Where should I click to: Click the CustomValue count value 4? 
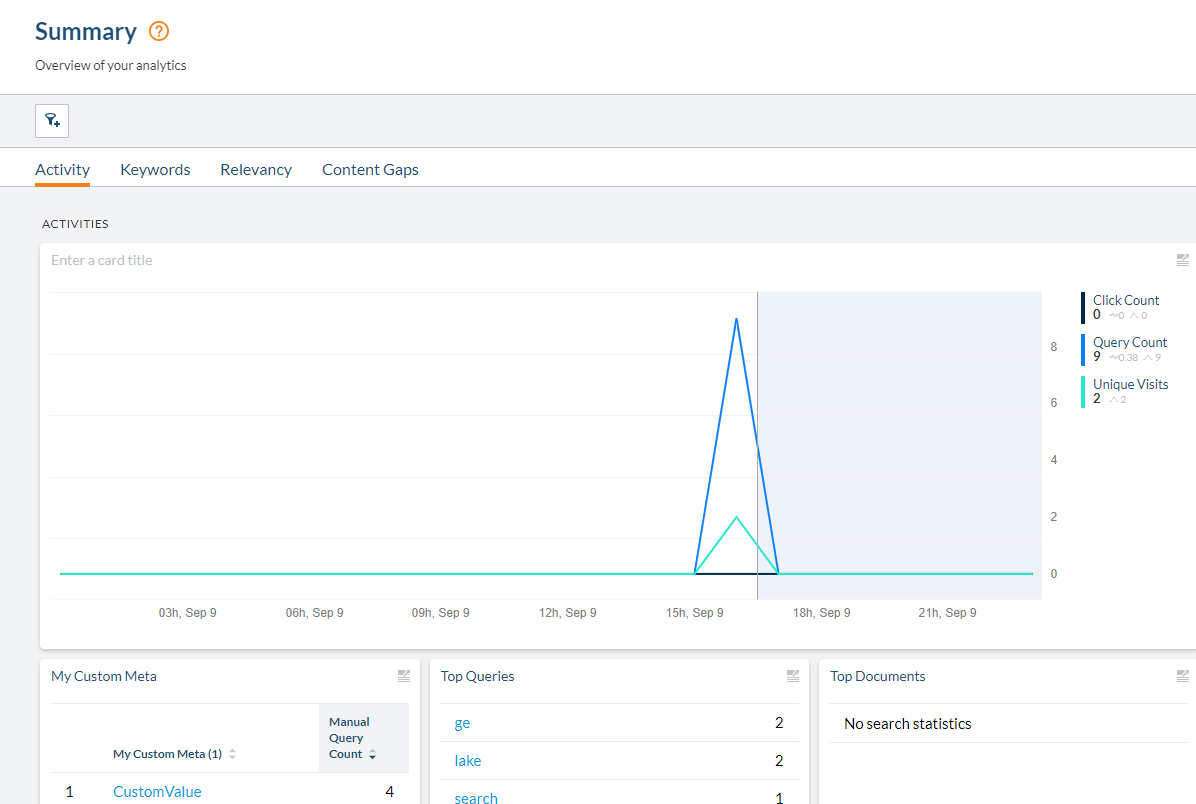click(x=390, y=792)
